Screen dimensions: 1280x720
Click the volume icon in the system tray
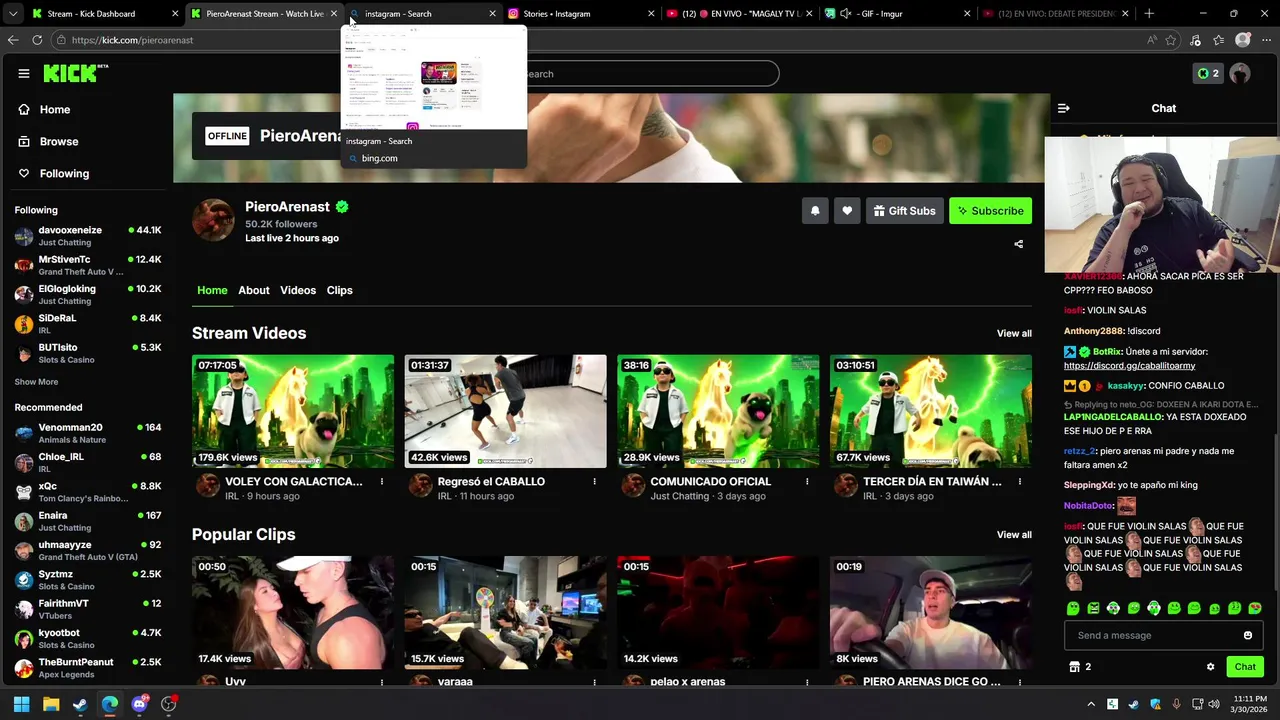(1214, 704)
